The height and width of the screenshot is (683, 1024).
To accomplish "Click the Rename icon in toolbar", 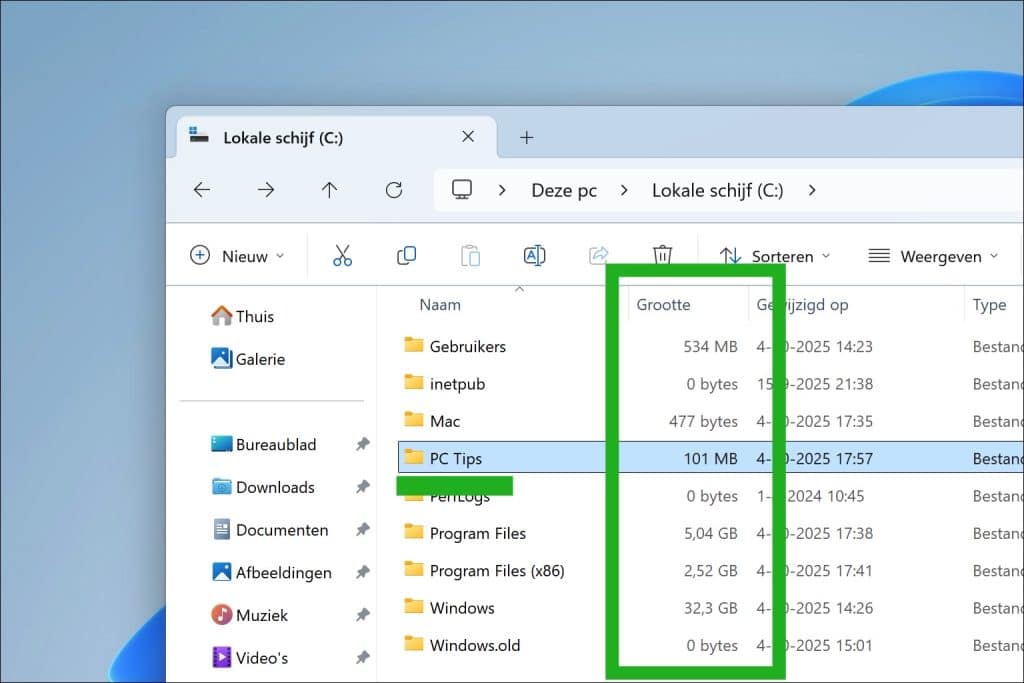I will point(534,256).
